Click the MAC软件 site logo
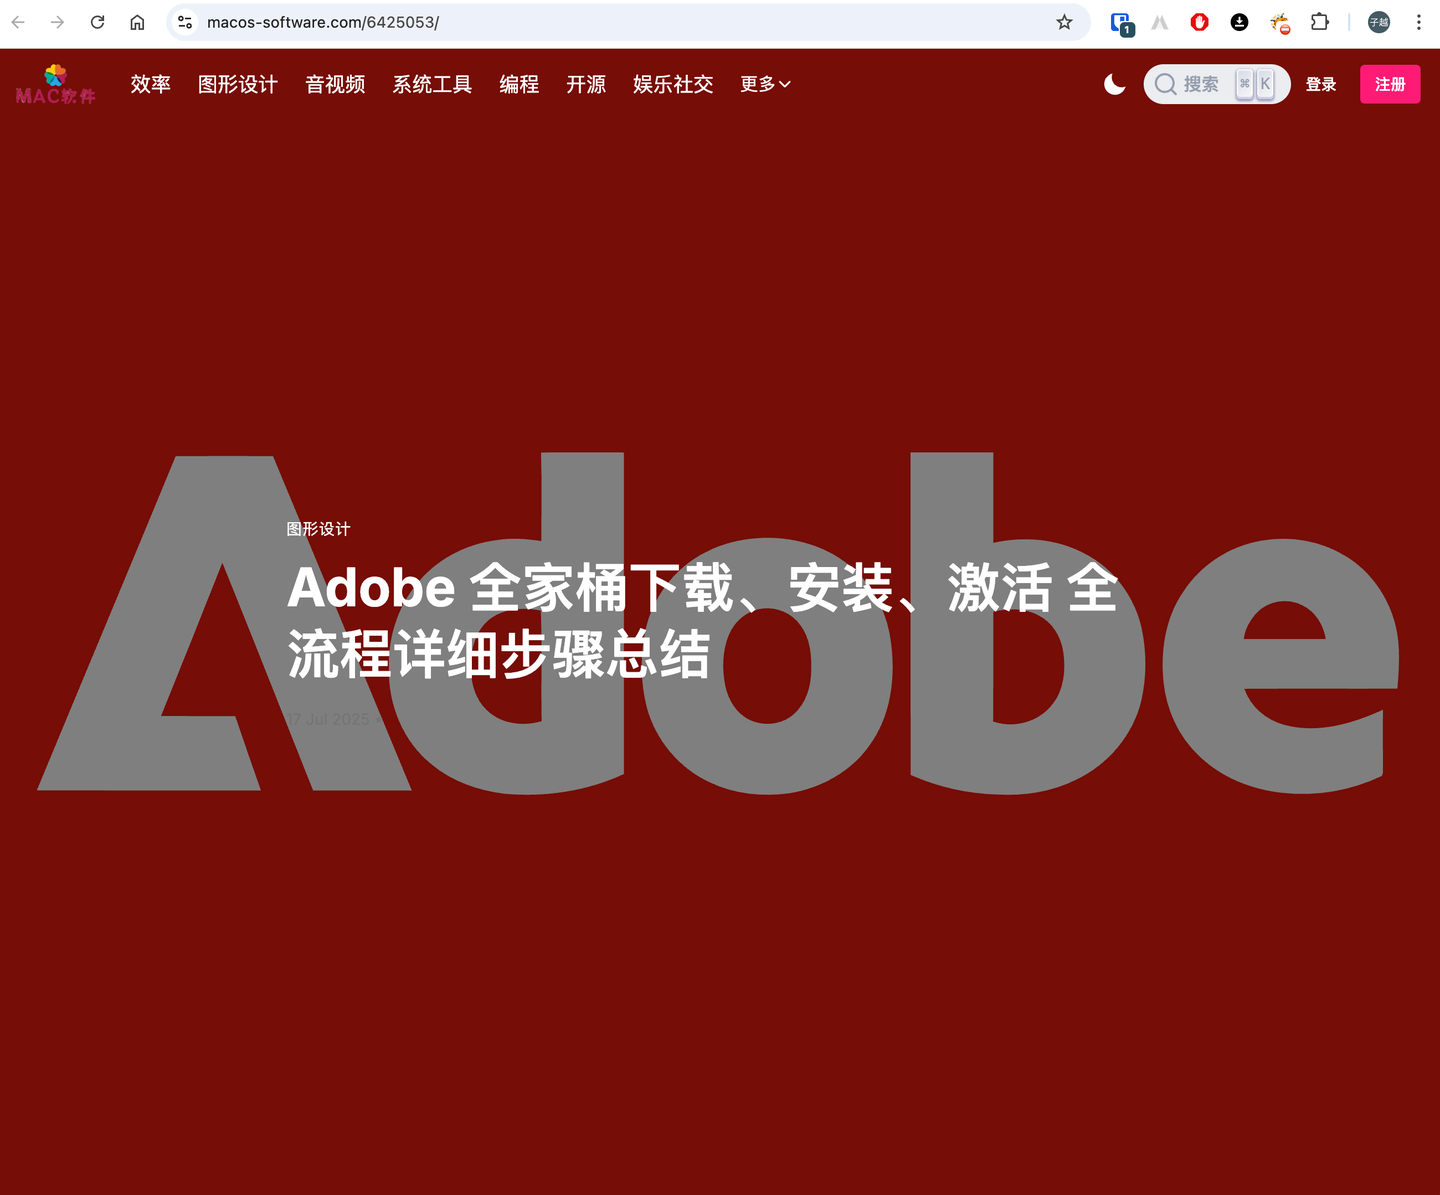This screenshot has height=1195, width=1440. pos(55,85)
